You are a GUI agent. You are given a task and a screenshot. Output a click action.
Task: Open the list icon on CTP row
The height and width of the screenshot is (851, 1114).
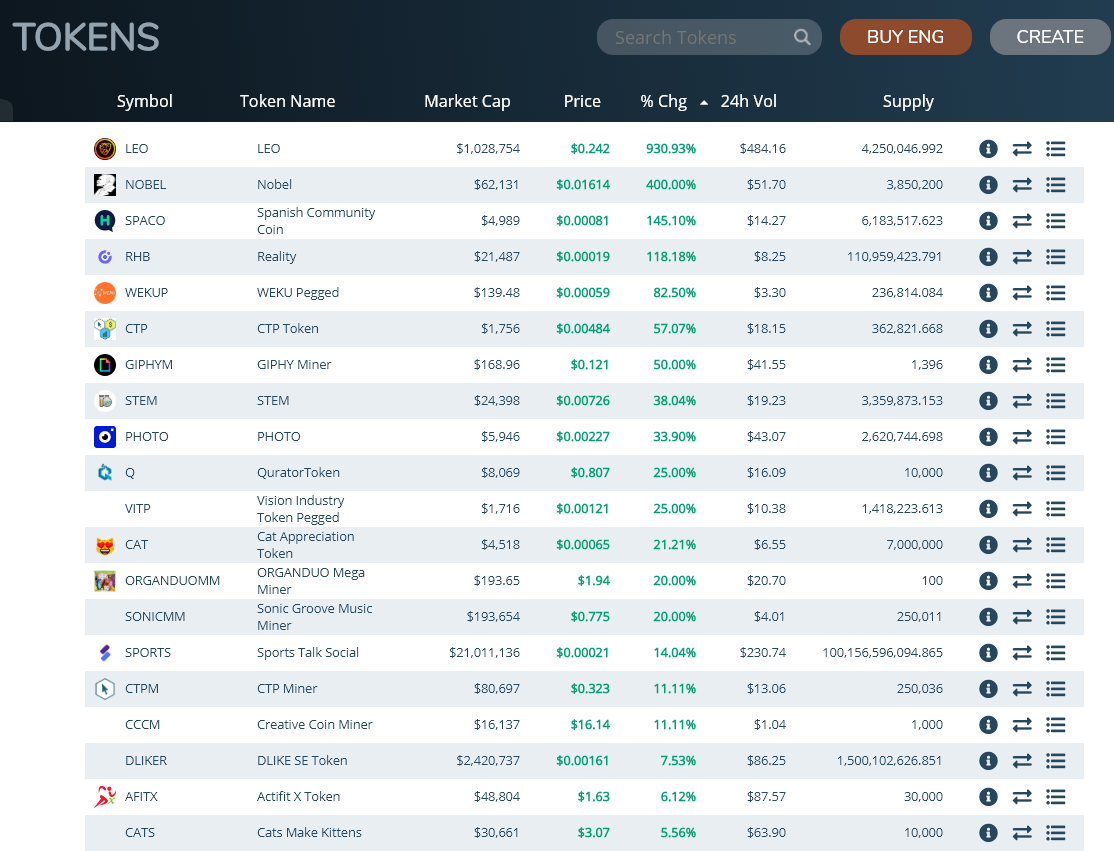coord(1056,329)
